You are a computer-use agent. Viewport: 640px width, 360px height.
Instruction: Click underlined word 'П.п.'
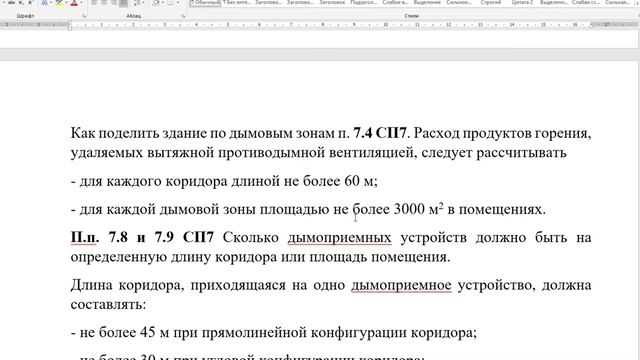pos(84,237)
